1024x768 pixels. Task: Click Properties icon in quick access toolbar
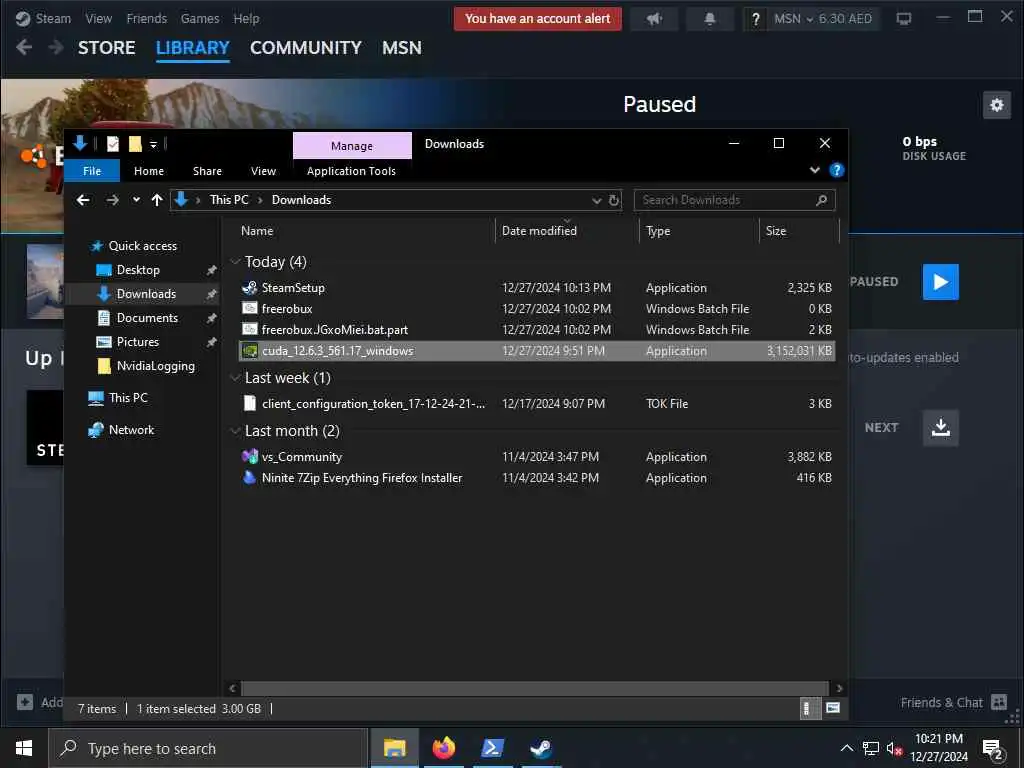tap(113, 144)
